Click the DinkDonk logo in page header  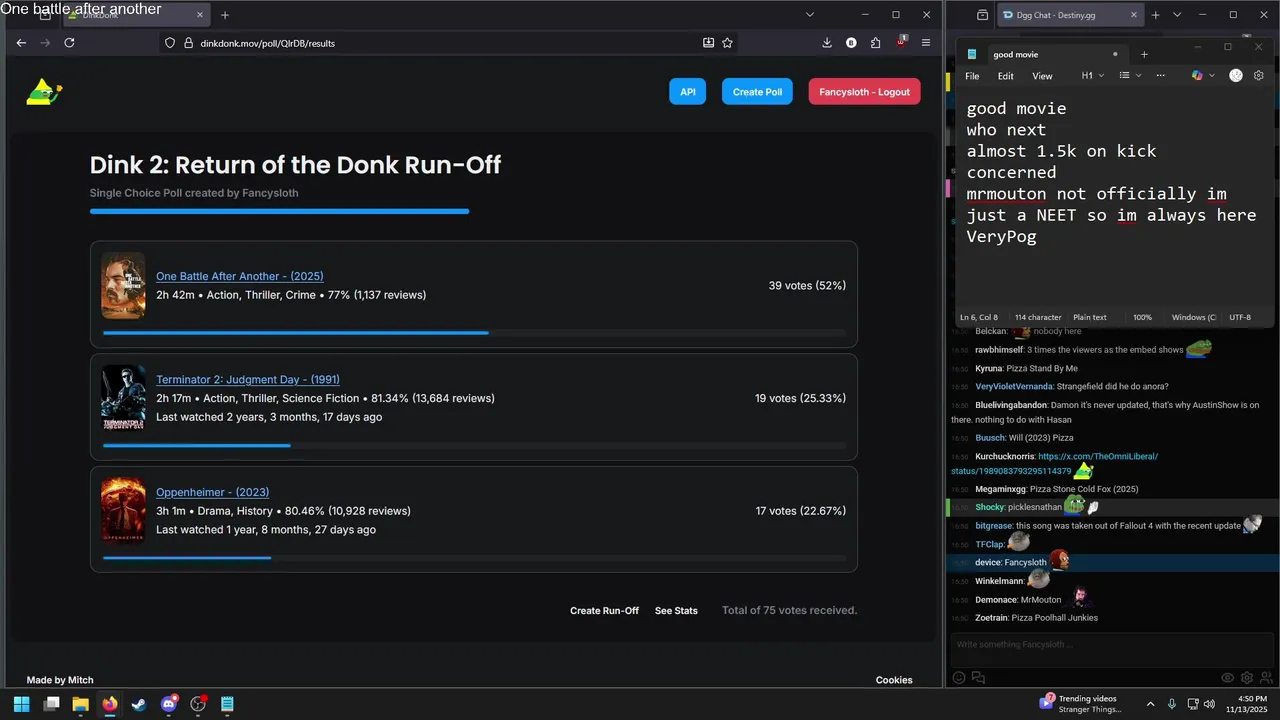[x=43, y=92]
